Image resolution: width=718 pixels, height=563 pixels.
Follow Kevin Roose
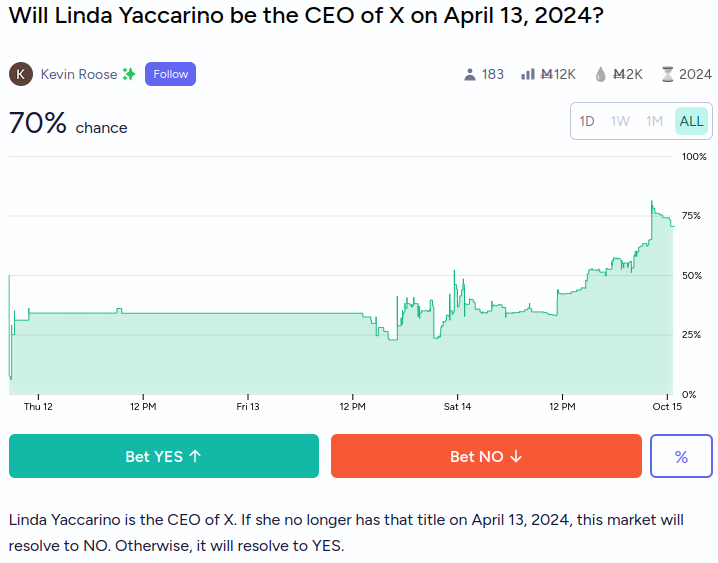tap(170, 74)
